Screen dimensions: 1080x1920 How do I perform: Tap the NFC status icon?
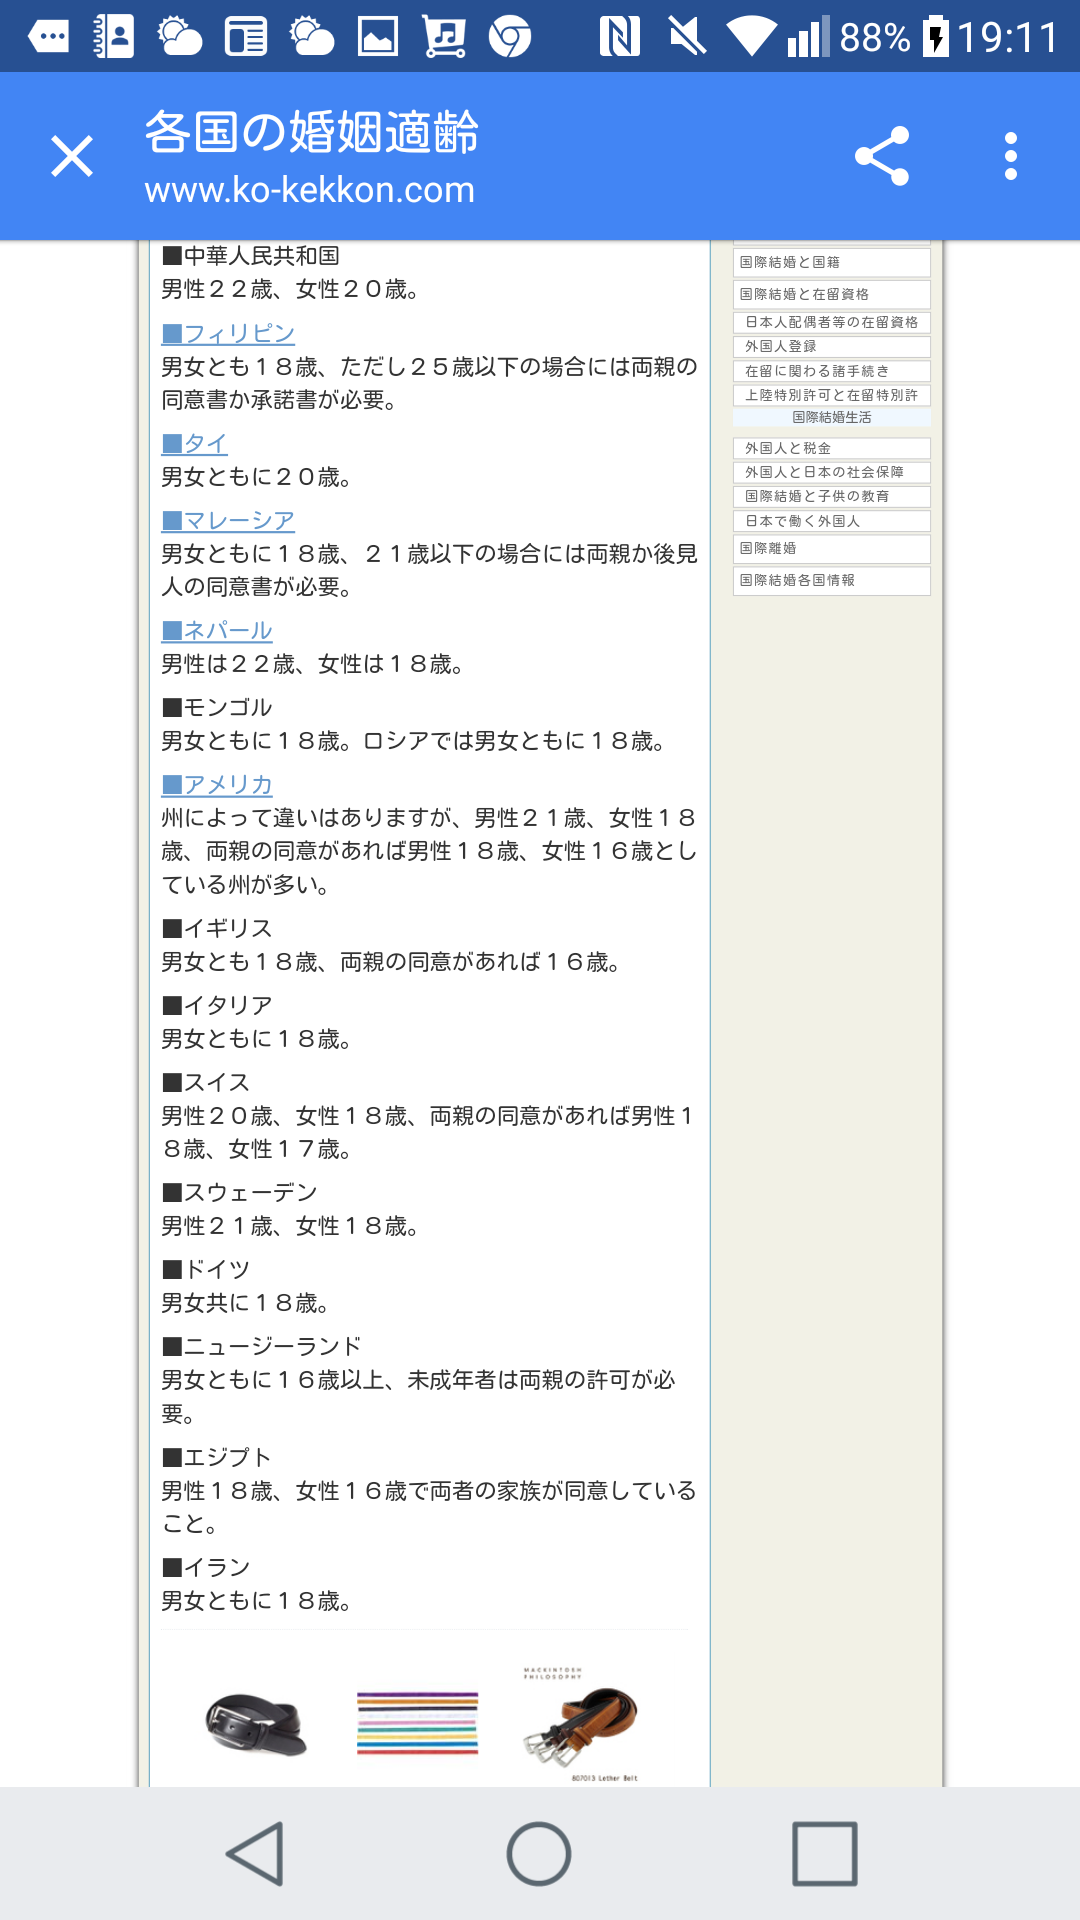620,37
